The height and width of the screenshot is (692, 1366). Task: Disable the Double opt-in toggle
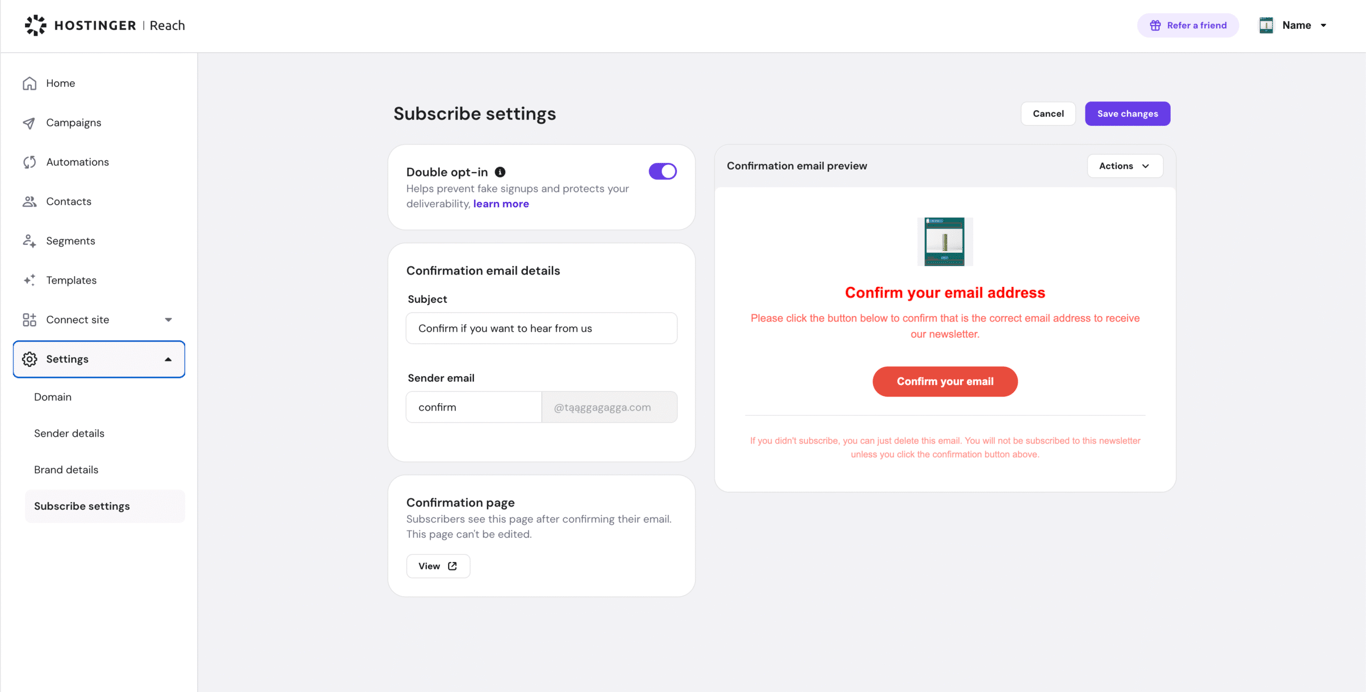click(x=662, y=171)
